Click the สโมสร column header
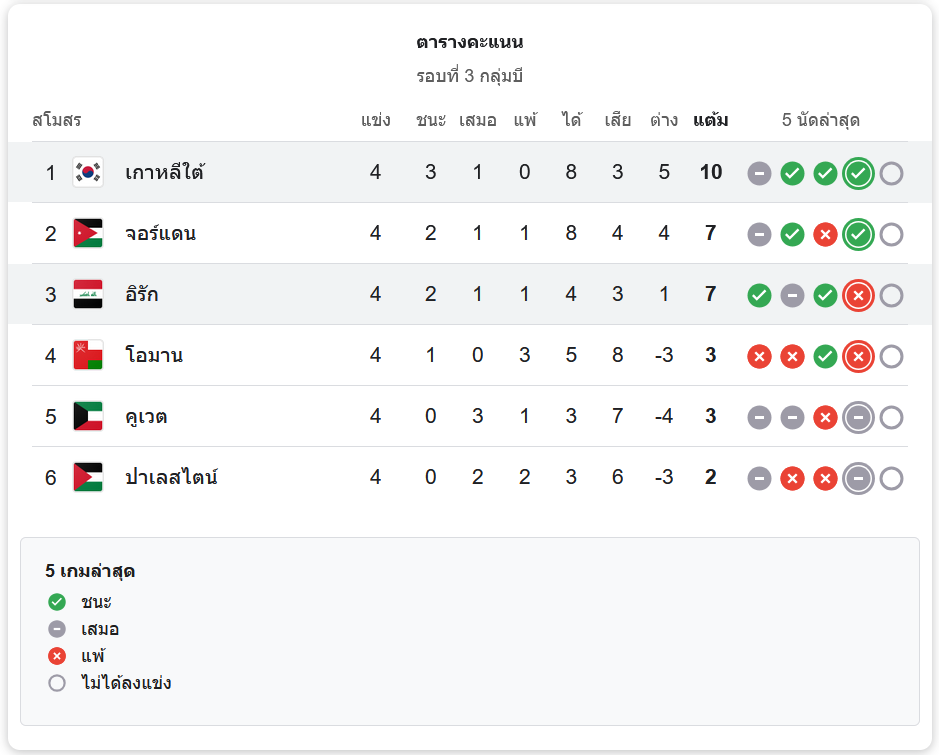This screenshot has width=939, height=755. (x=57, y=121)
